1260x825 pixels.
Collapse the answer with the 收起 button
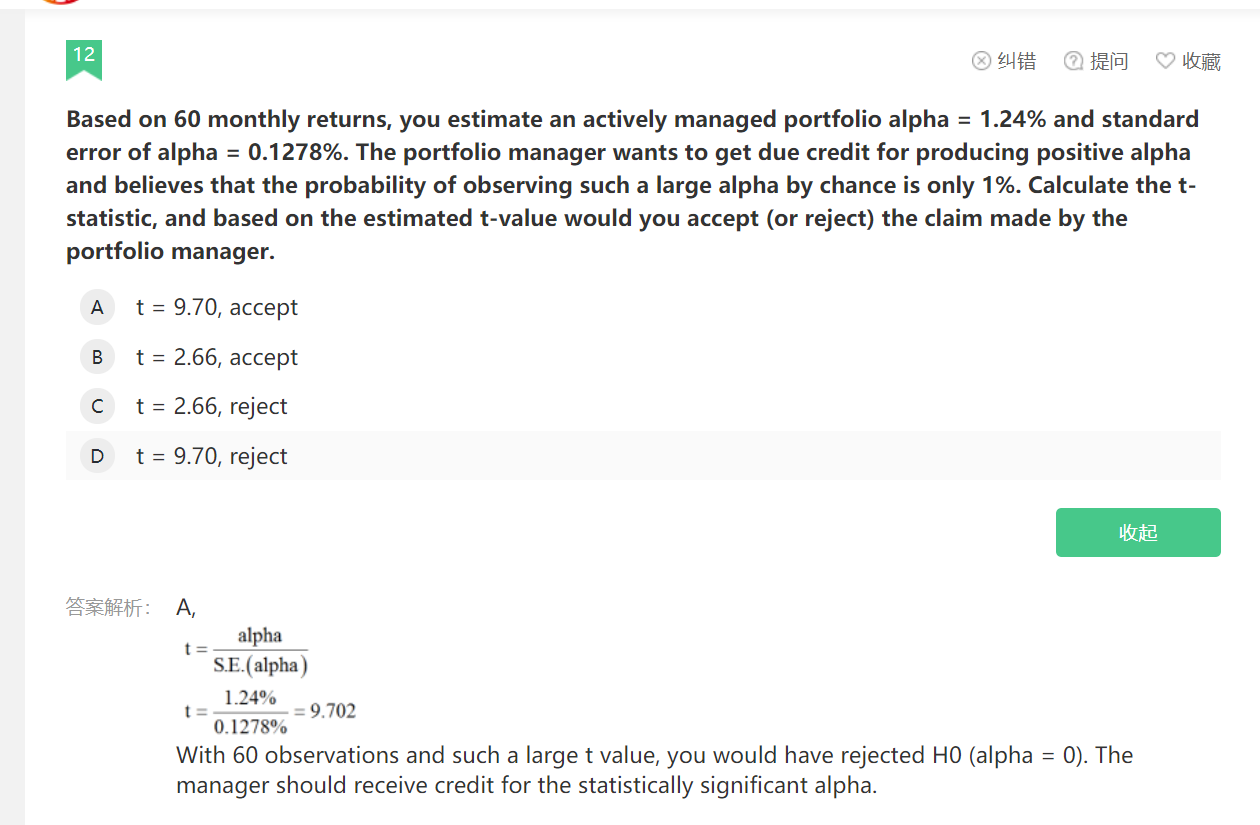pyautogui.click(x=1138, y=533)
